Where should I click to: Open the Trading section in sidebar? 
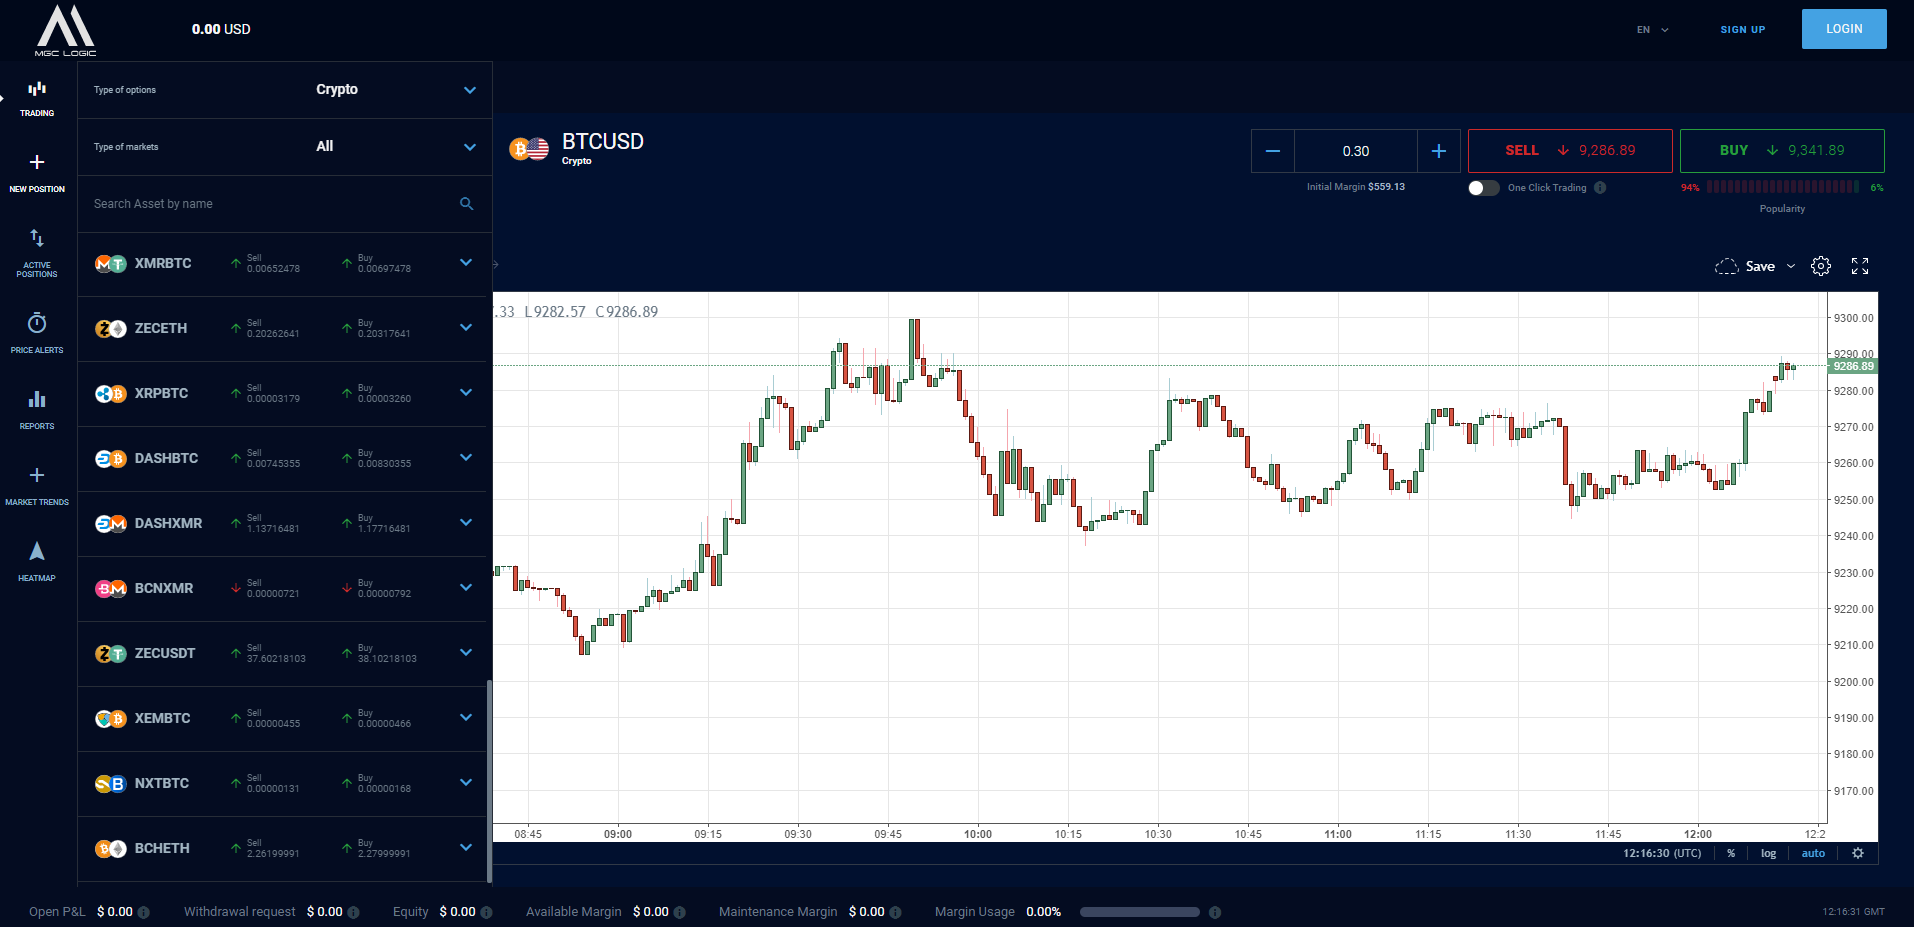pos(37,98)
